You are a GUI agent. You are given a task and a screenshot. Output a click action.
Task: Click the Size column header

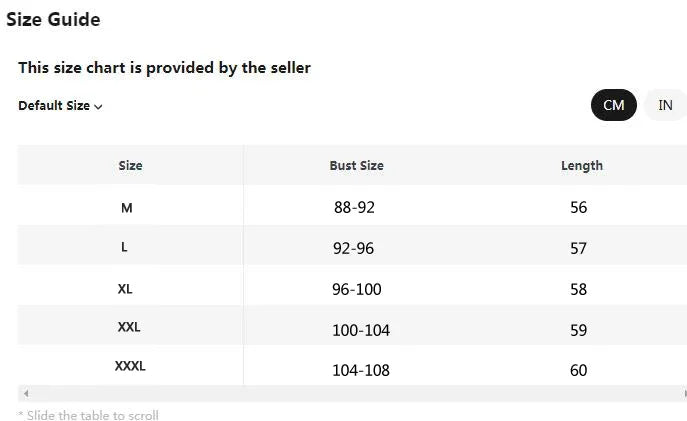[x=130, y=165]
